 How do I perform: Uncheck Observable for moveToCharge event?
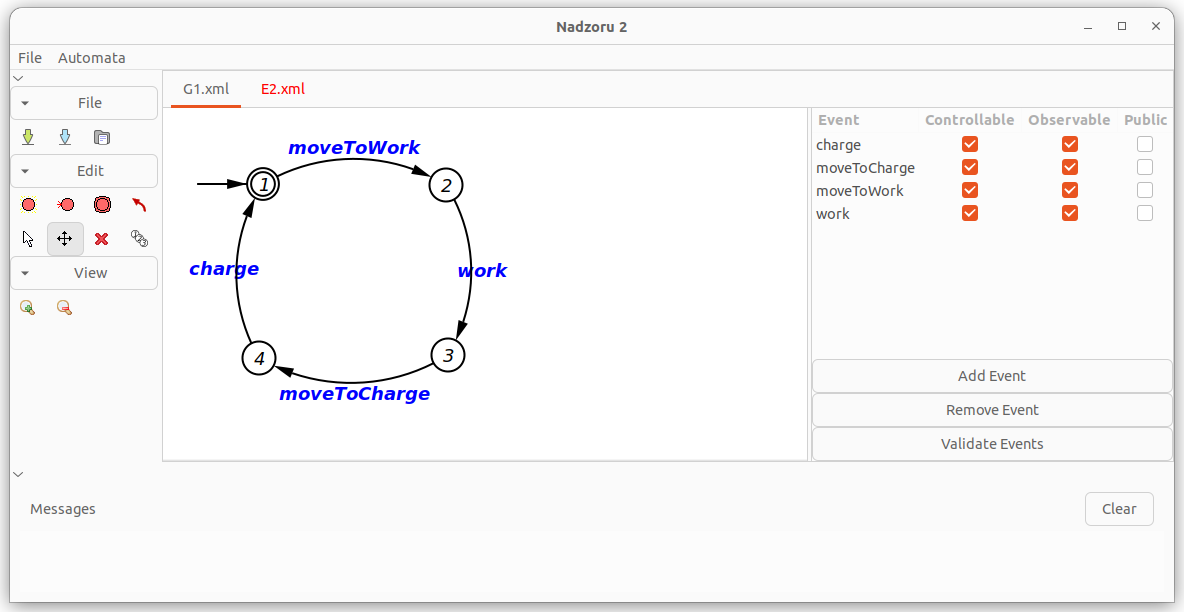click(1069, 167)
